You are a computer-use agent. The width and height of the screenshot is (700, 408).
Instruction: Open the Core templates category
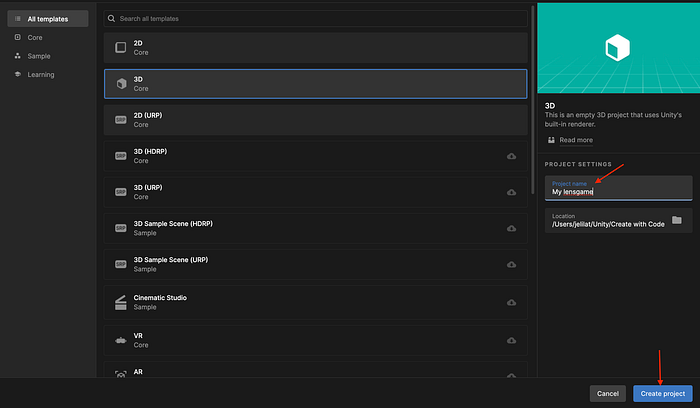point(35,37)
